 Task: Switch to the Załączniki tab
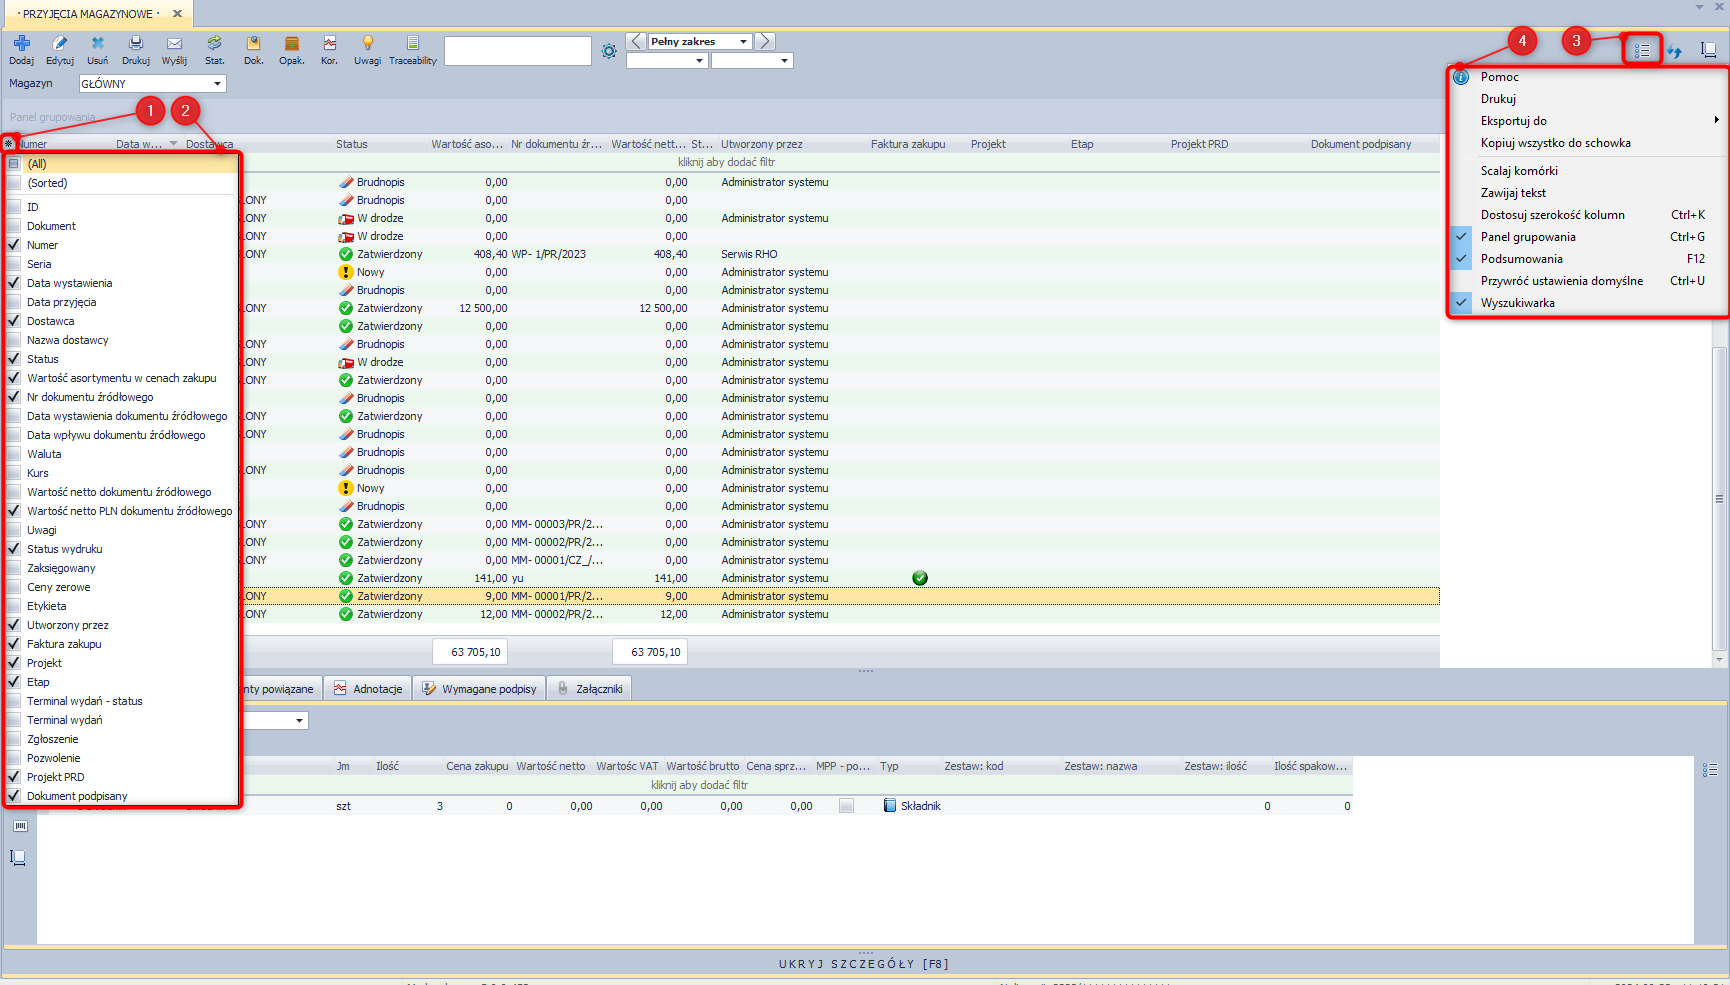[590, 689]
